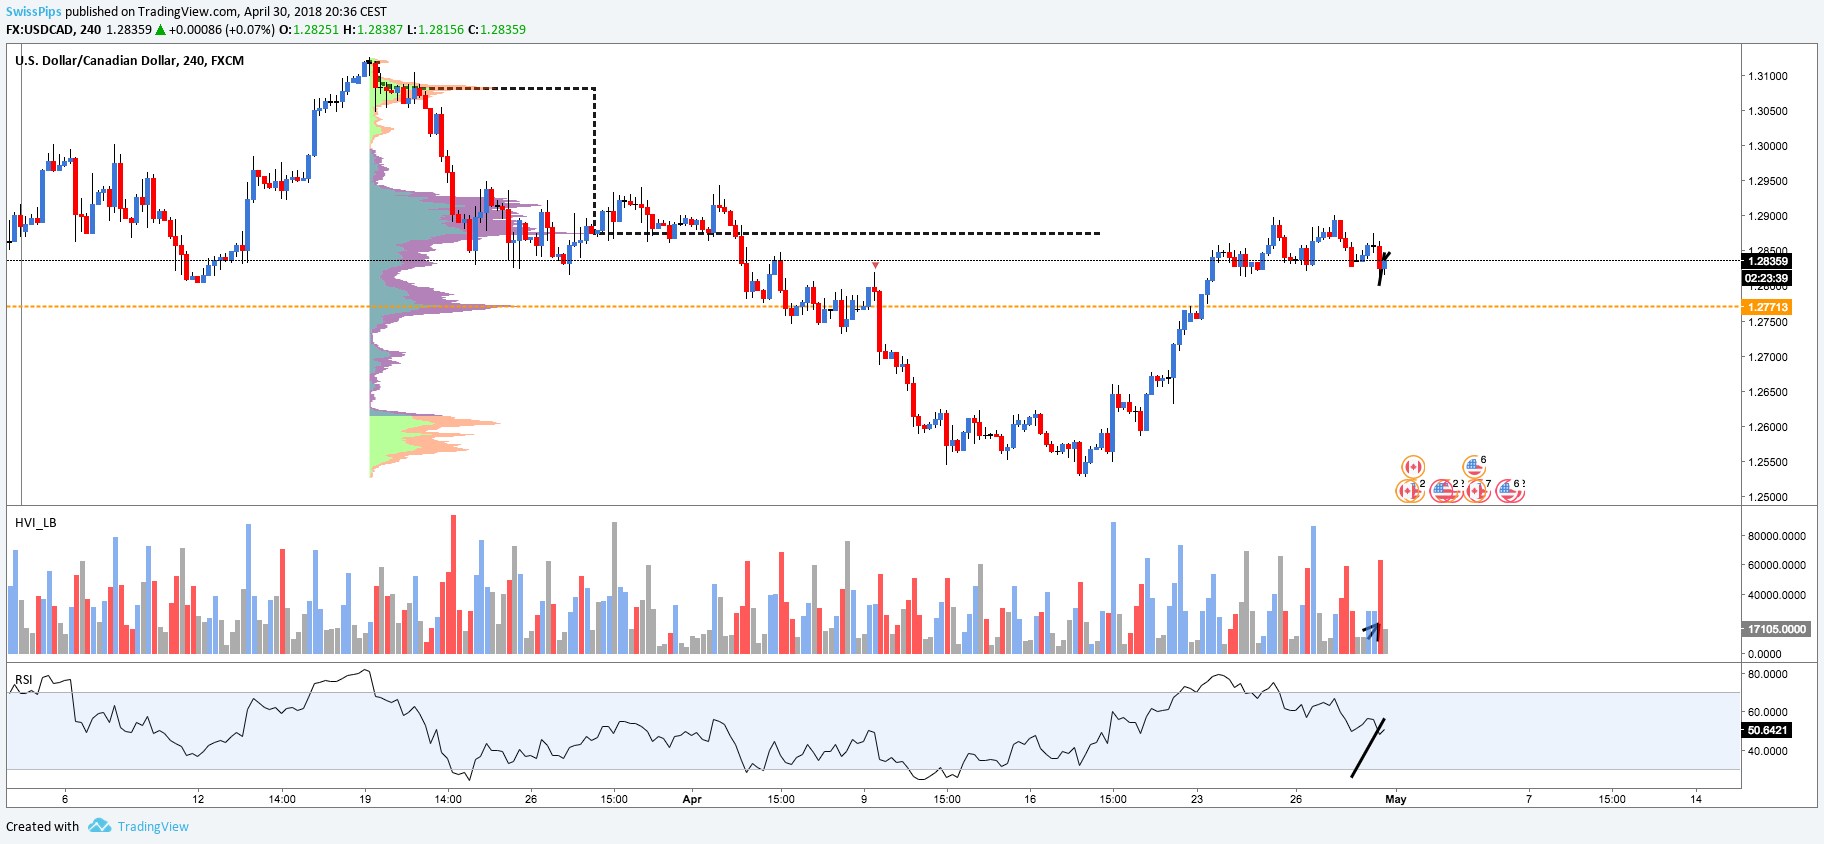Viewport: 1824px width, 844px height.
Task: Click the TradingView cloud logo icon
Action: (x=99, y=825)
